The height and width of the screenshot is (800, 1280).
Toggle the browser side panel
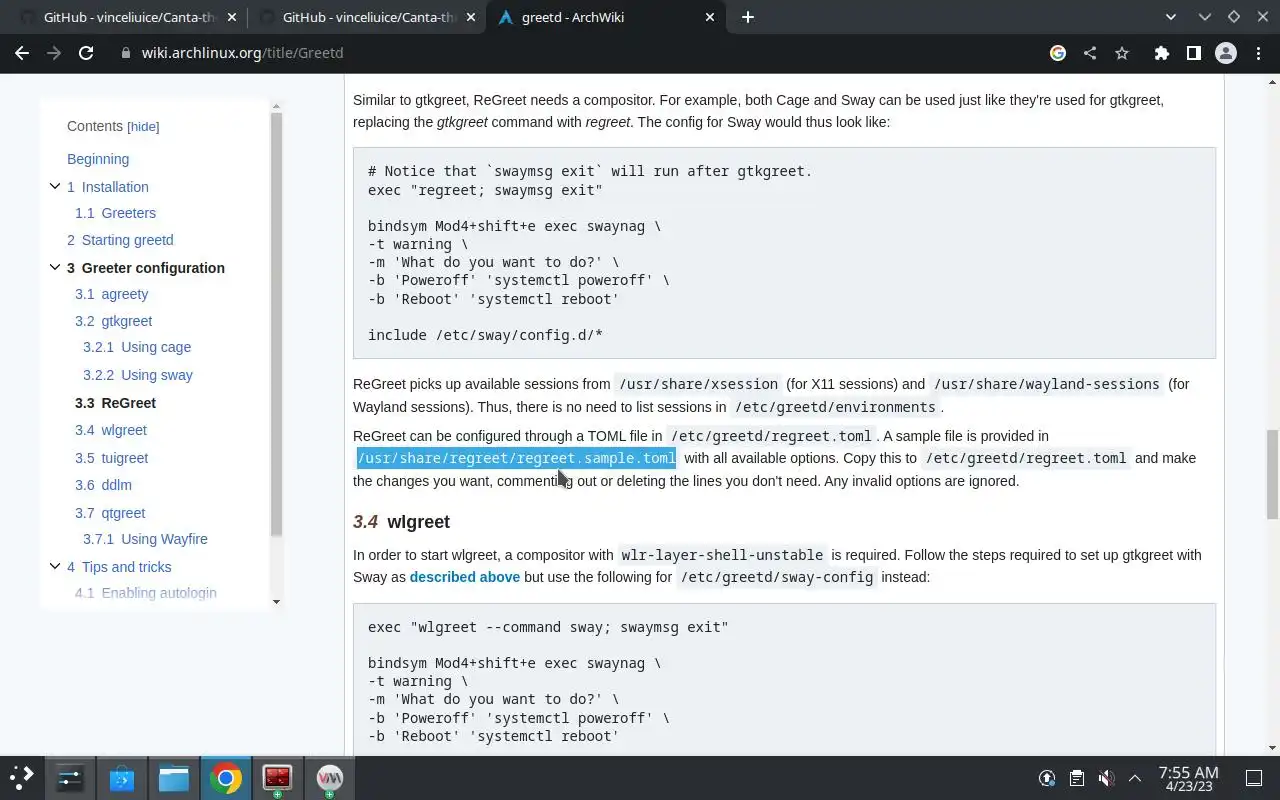[1193, 53]
